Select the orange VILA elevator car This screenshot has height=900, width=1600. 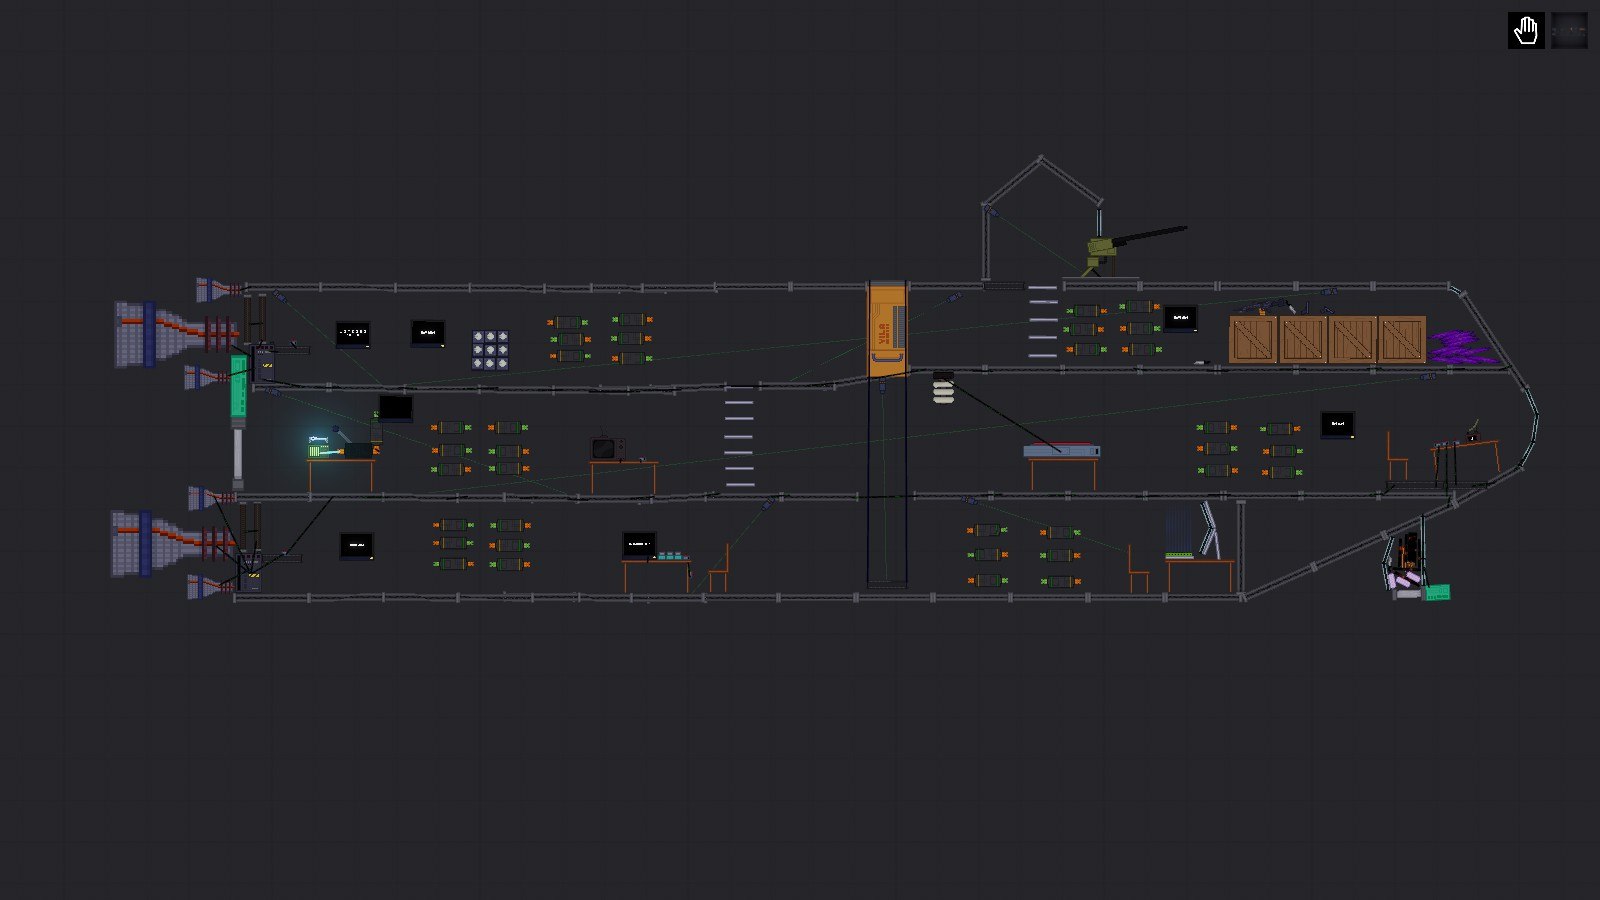(886, 329)
